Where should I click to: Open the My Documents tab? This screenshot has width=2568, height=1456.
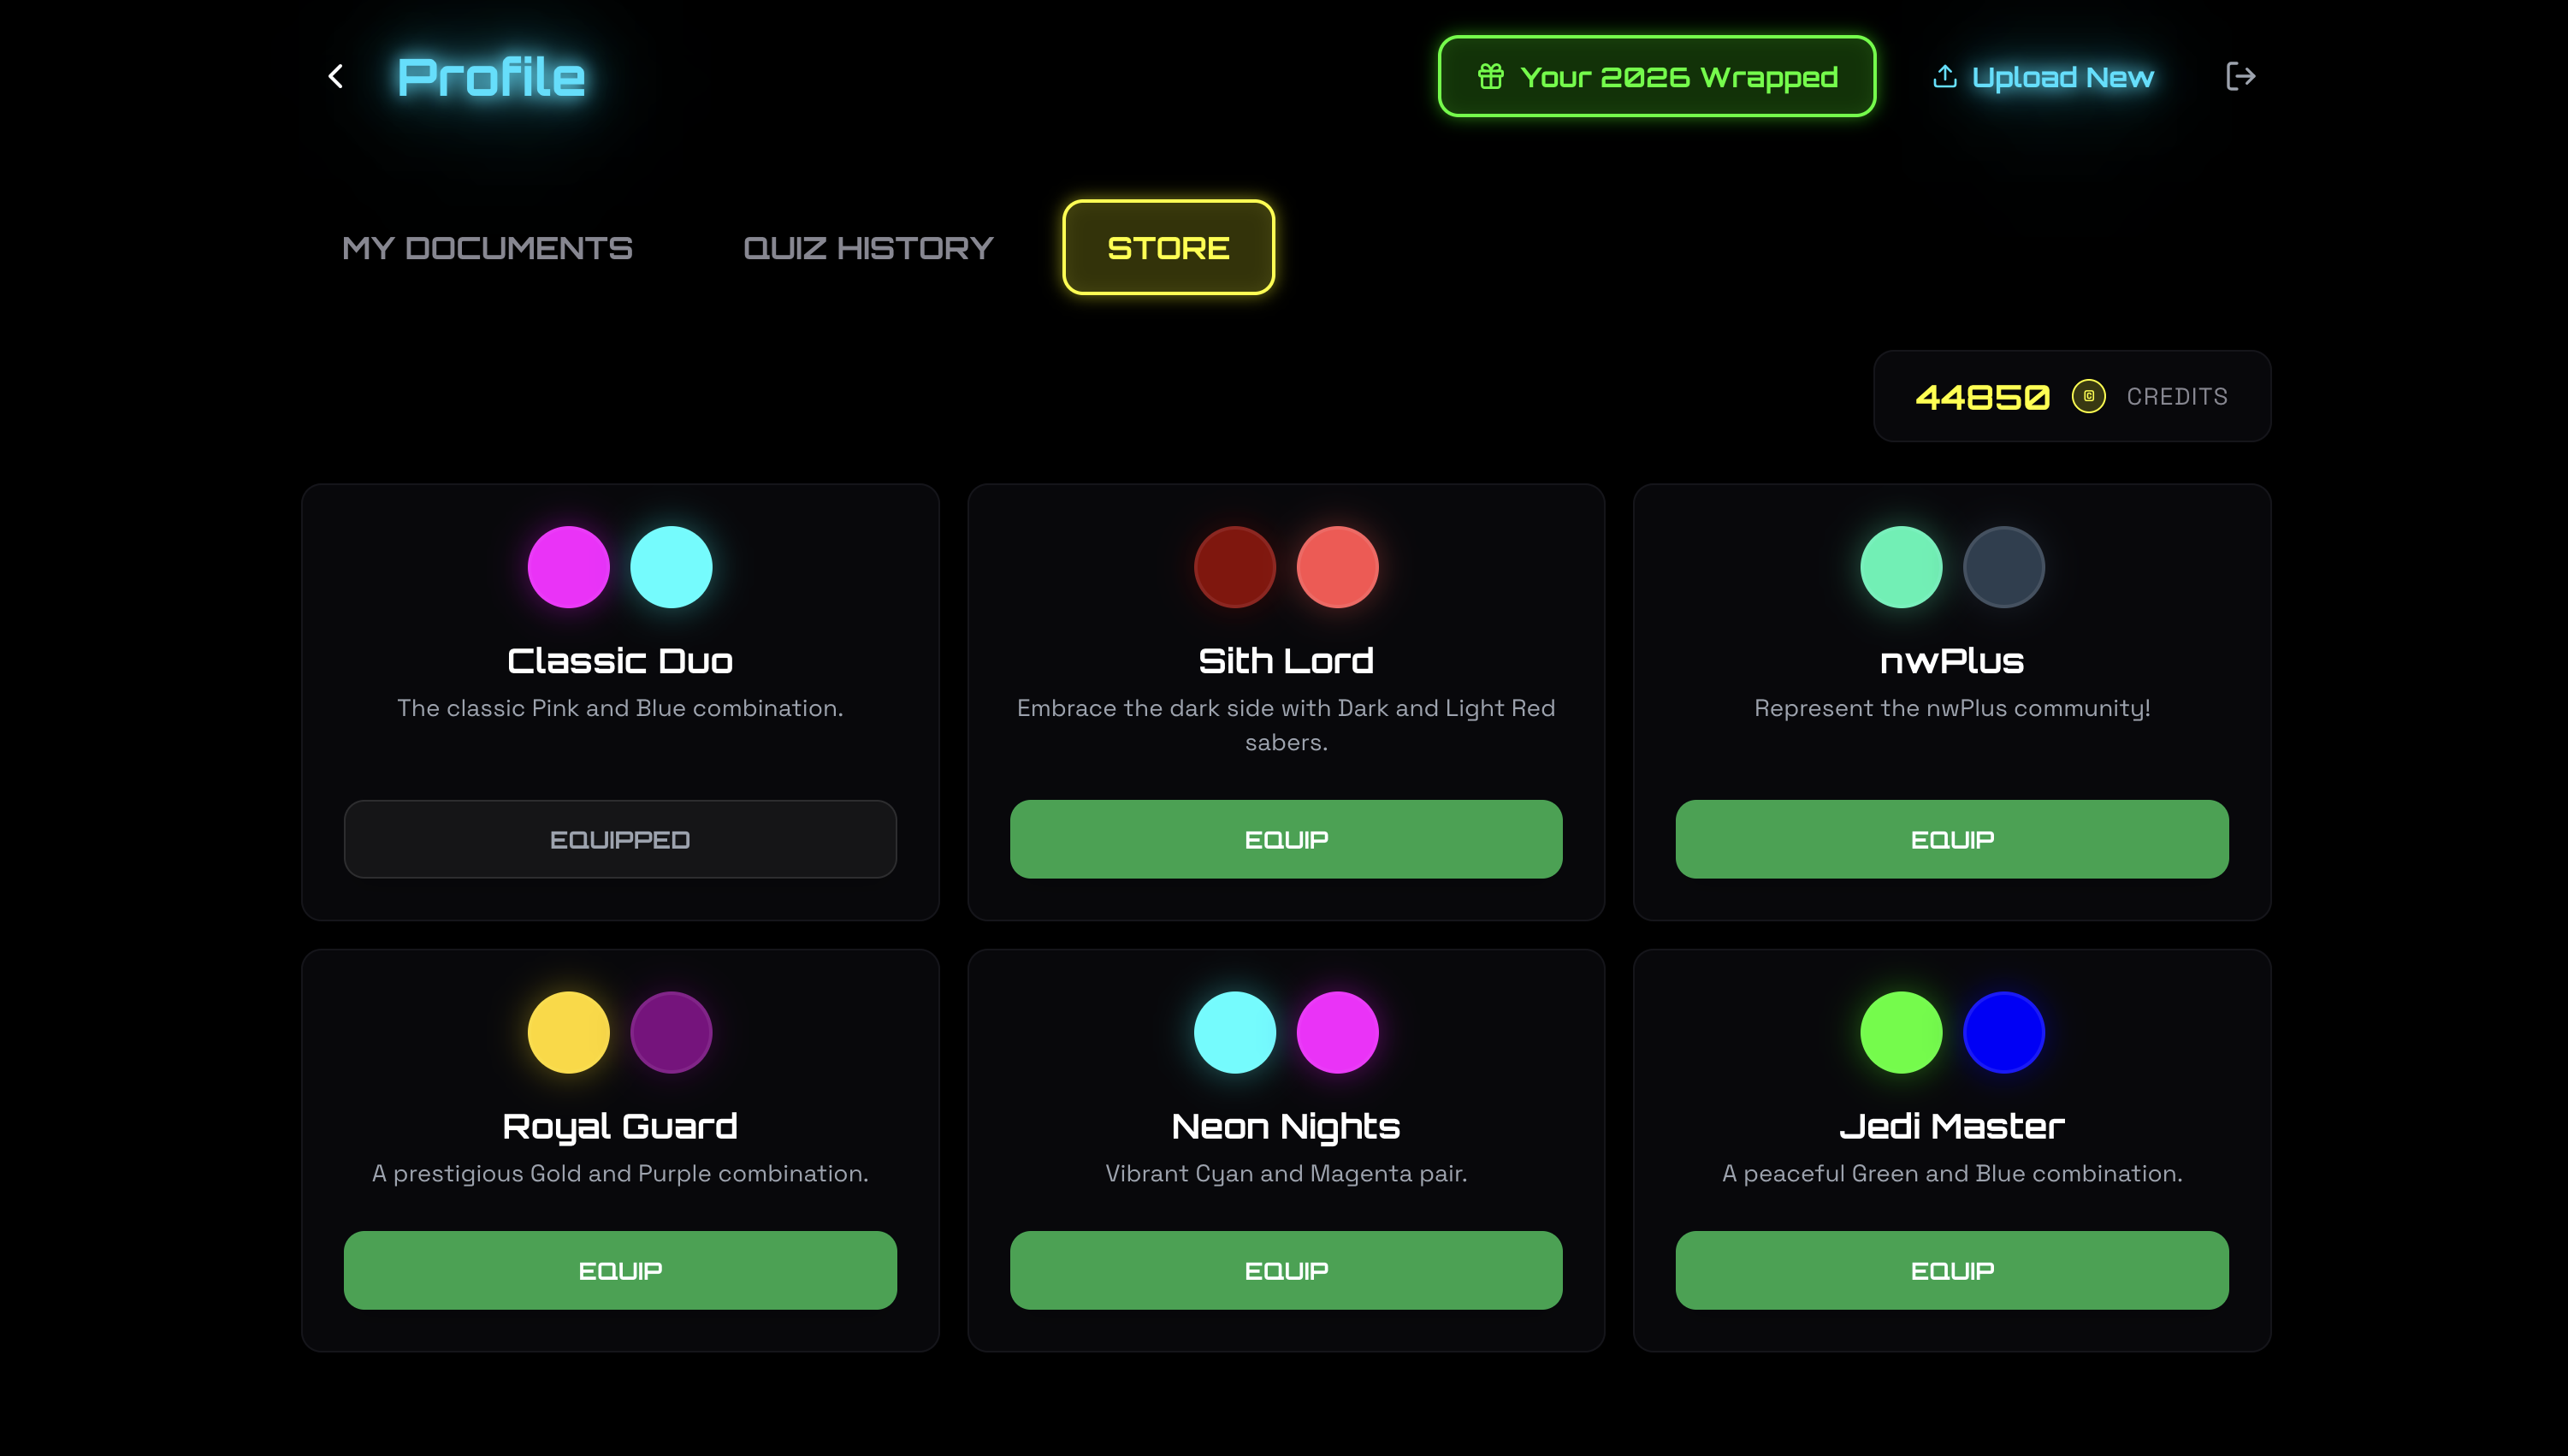pyautogui.click(x=487, y=248)
